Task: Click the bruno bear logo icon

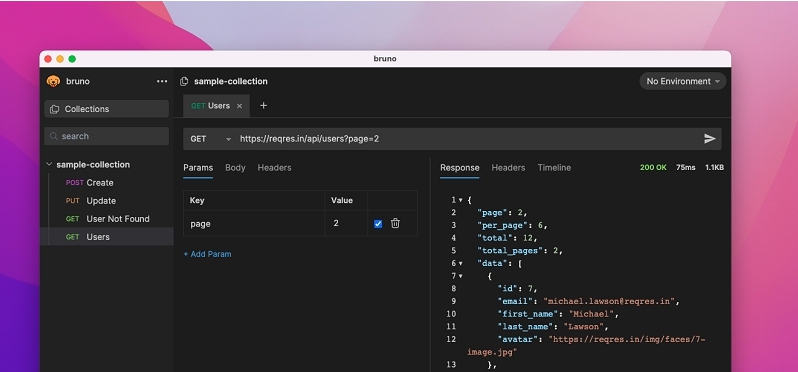Action: coord(53,81)
